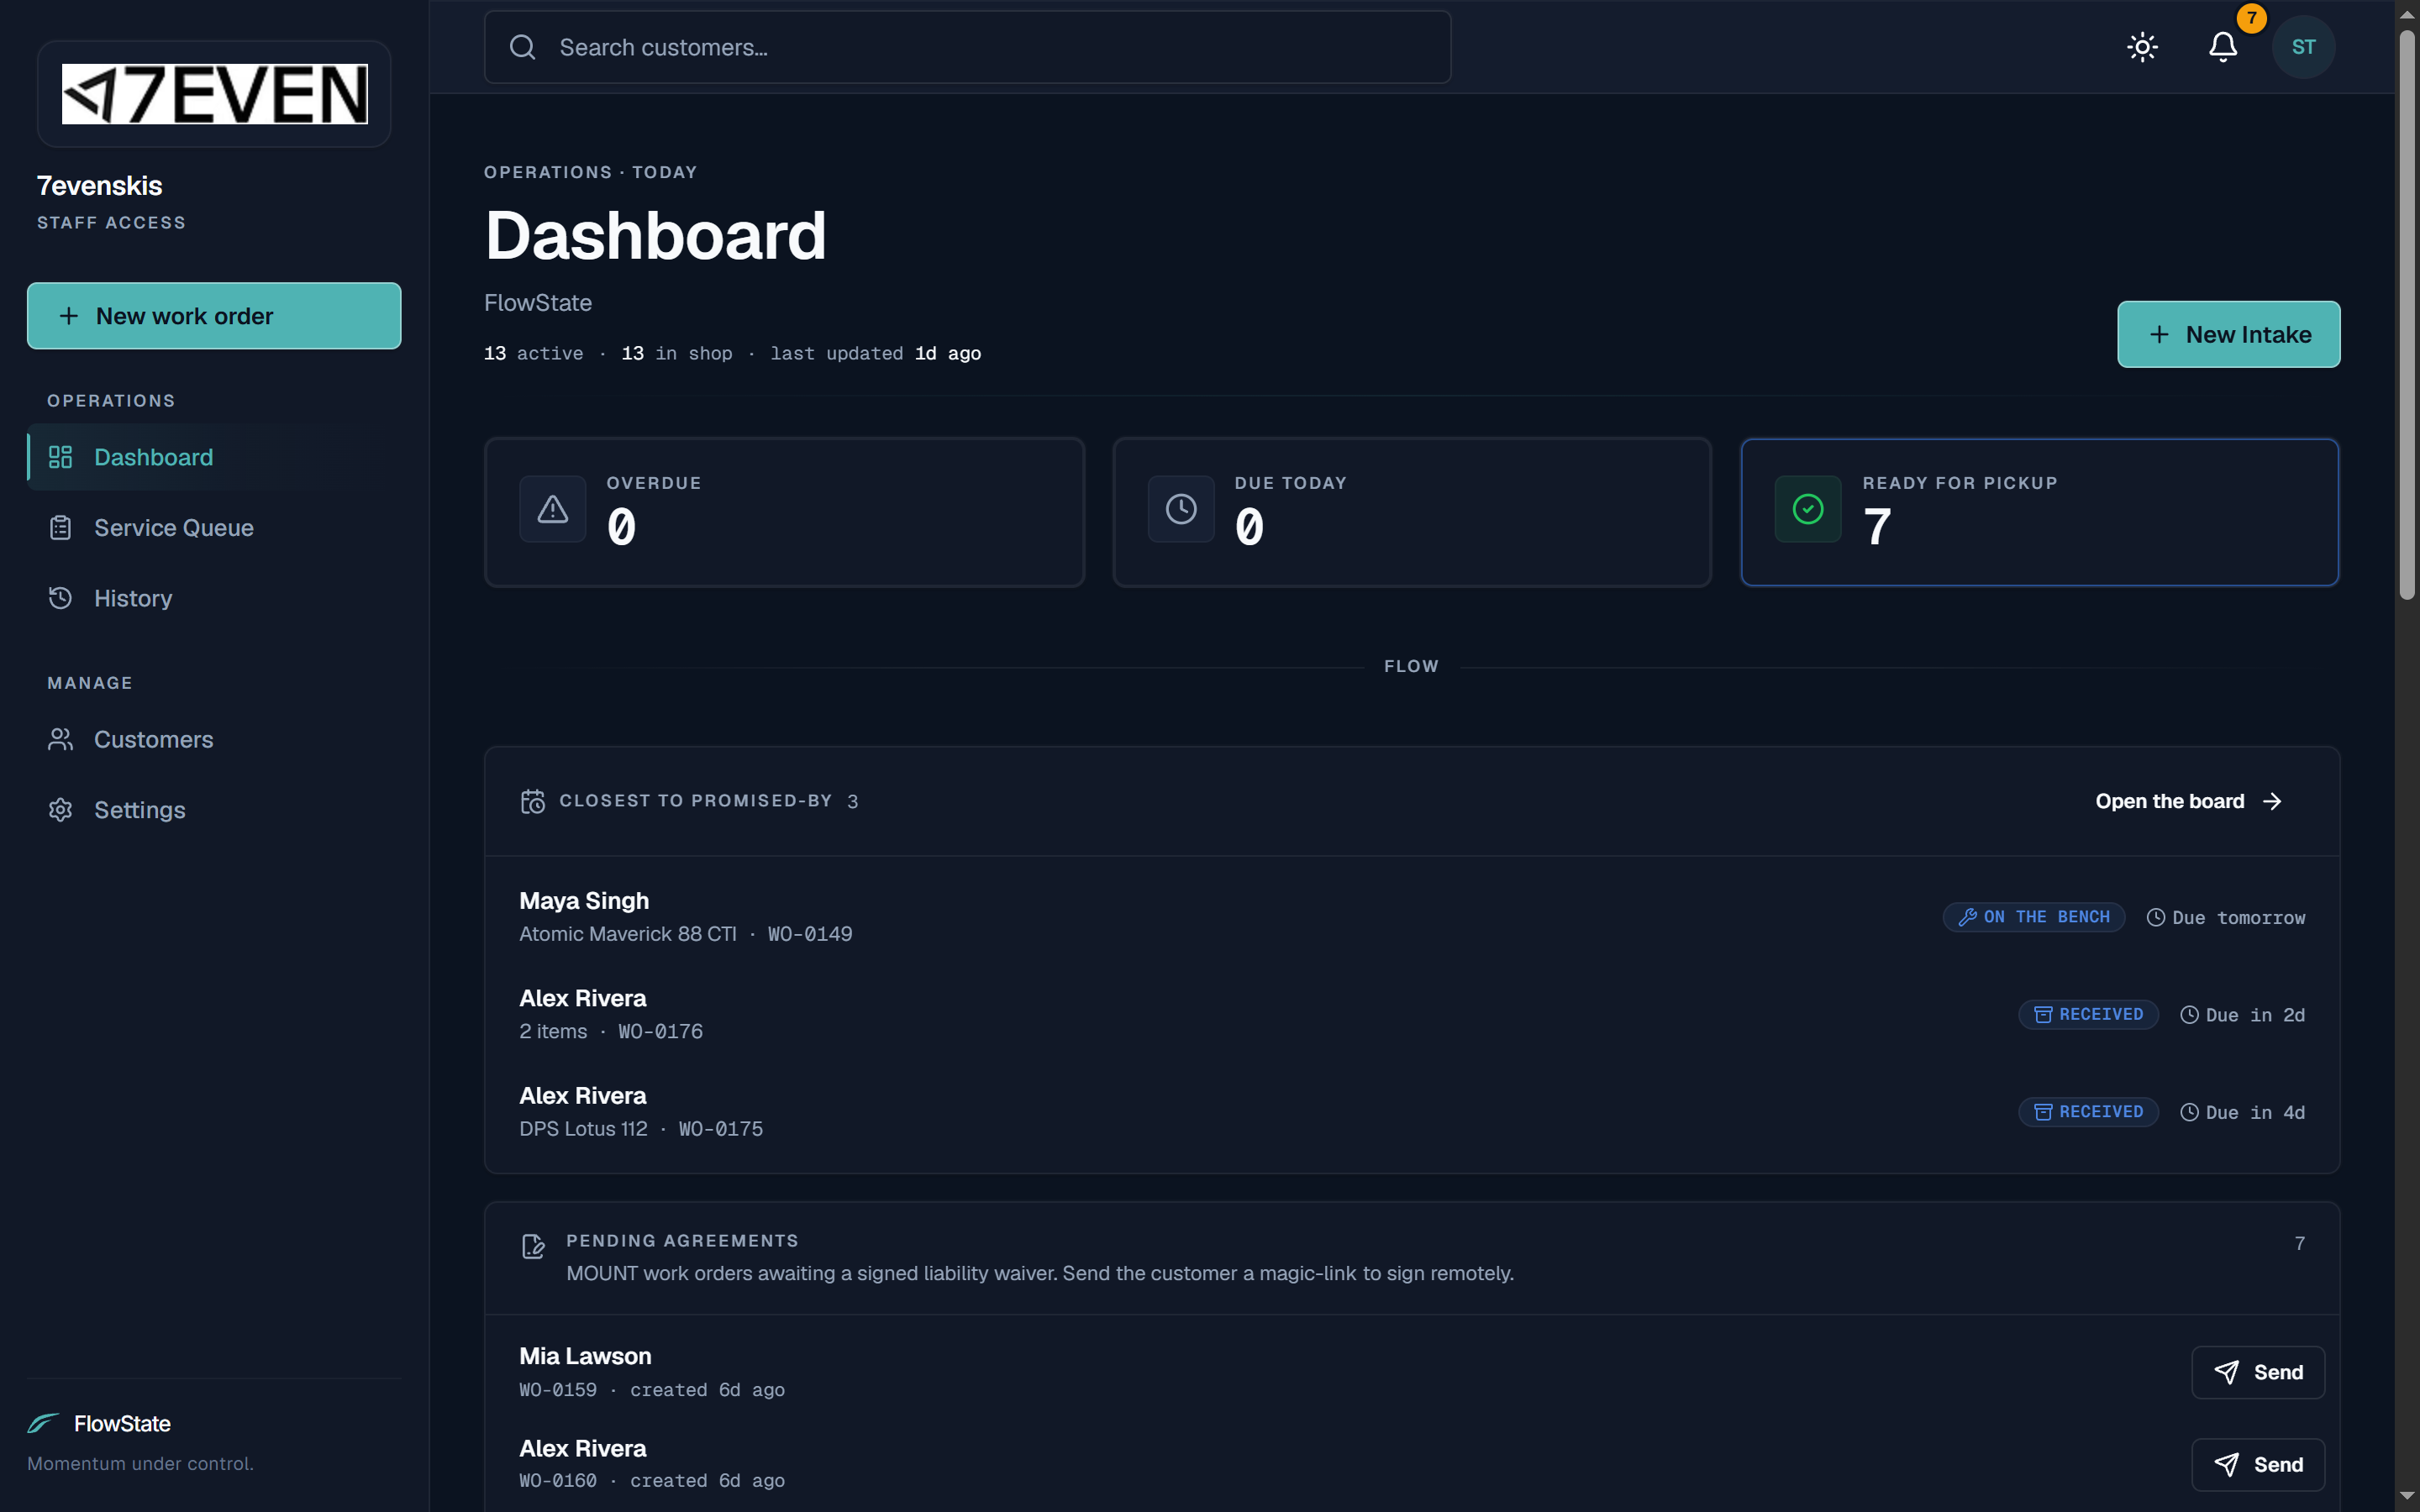Click the wrench icon in bench badge

[x=1967, y=917]
